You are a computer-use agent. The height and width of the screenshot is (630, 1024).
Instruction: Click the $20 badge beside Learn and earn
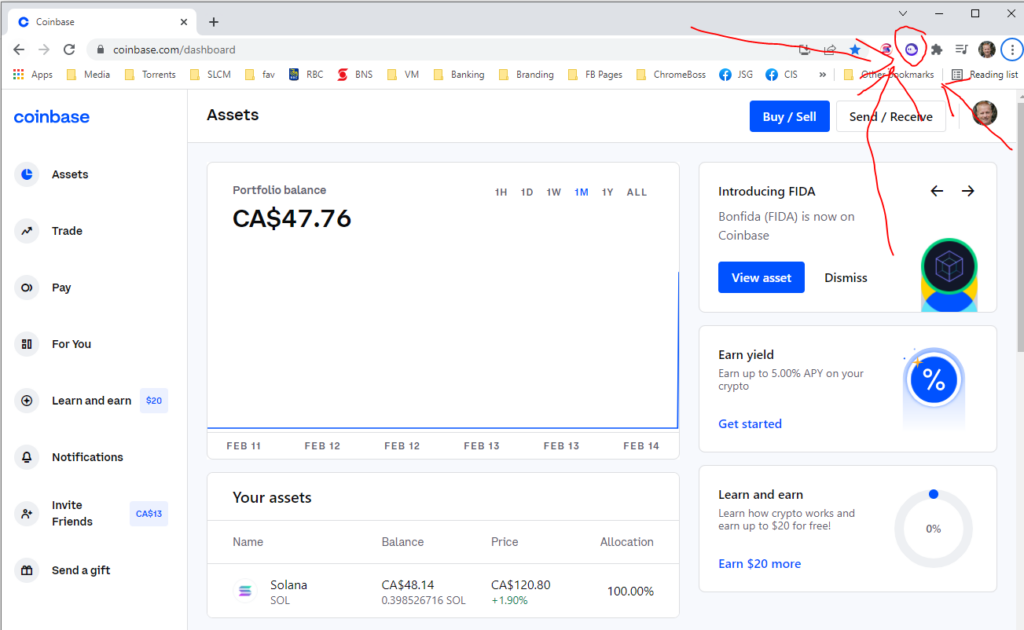[154, 400]
